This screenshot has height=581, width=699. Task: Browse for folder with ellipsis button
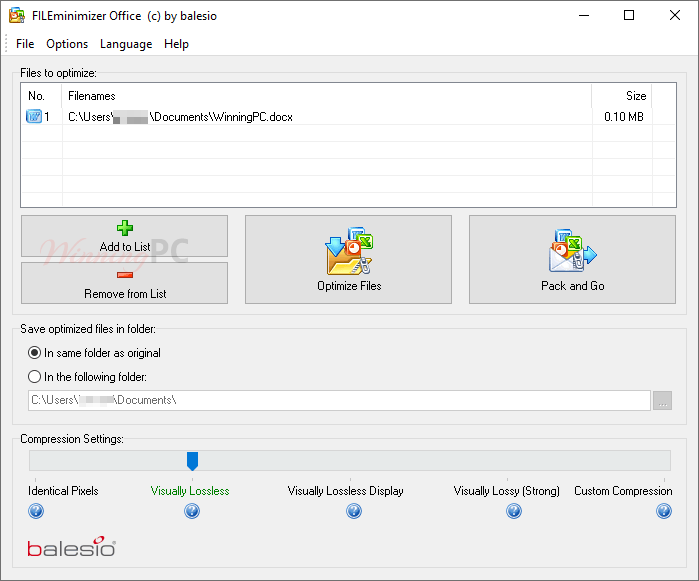click(662, 400)
